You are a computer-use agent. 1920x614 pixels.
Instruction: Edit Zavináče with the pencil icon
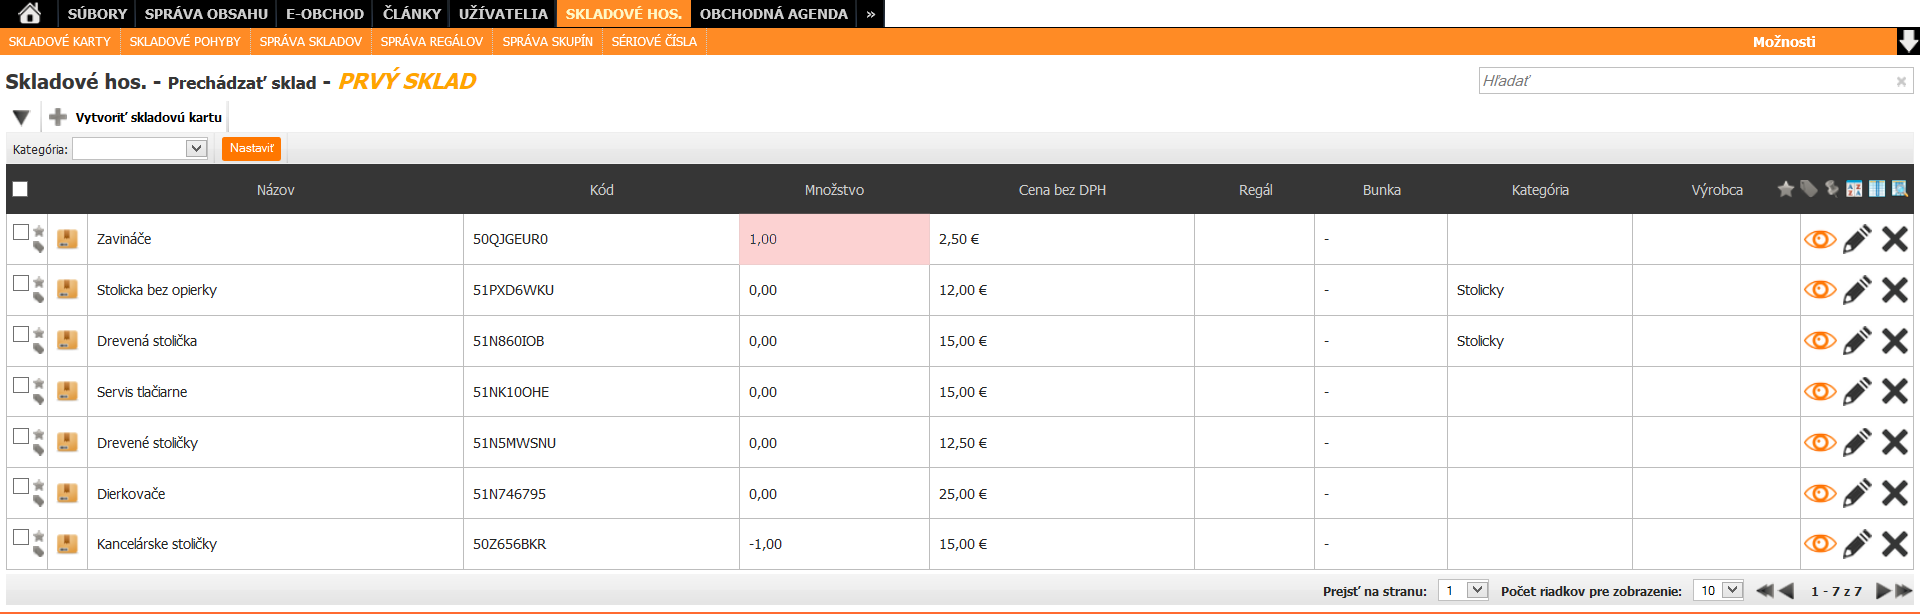pyautogui.click(x=1857, y=239)
